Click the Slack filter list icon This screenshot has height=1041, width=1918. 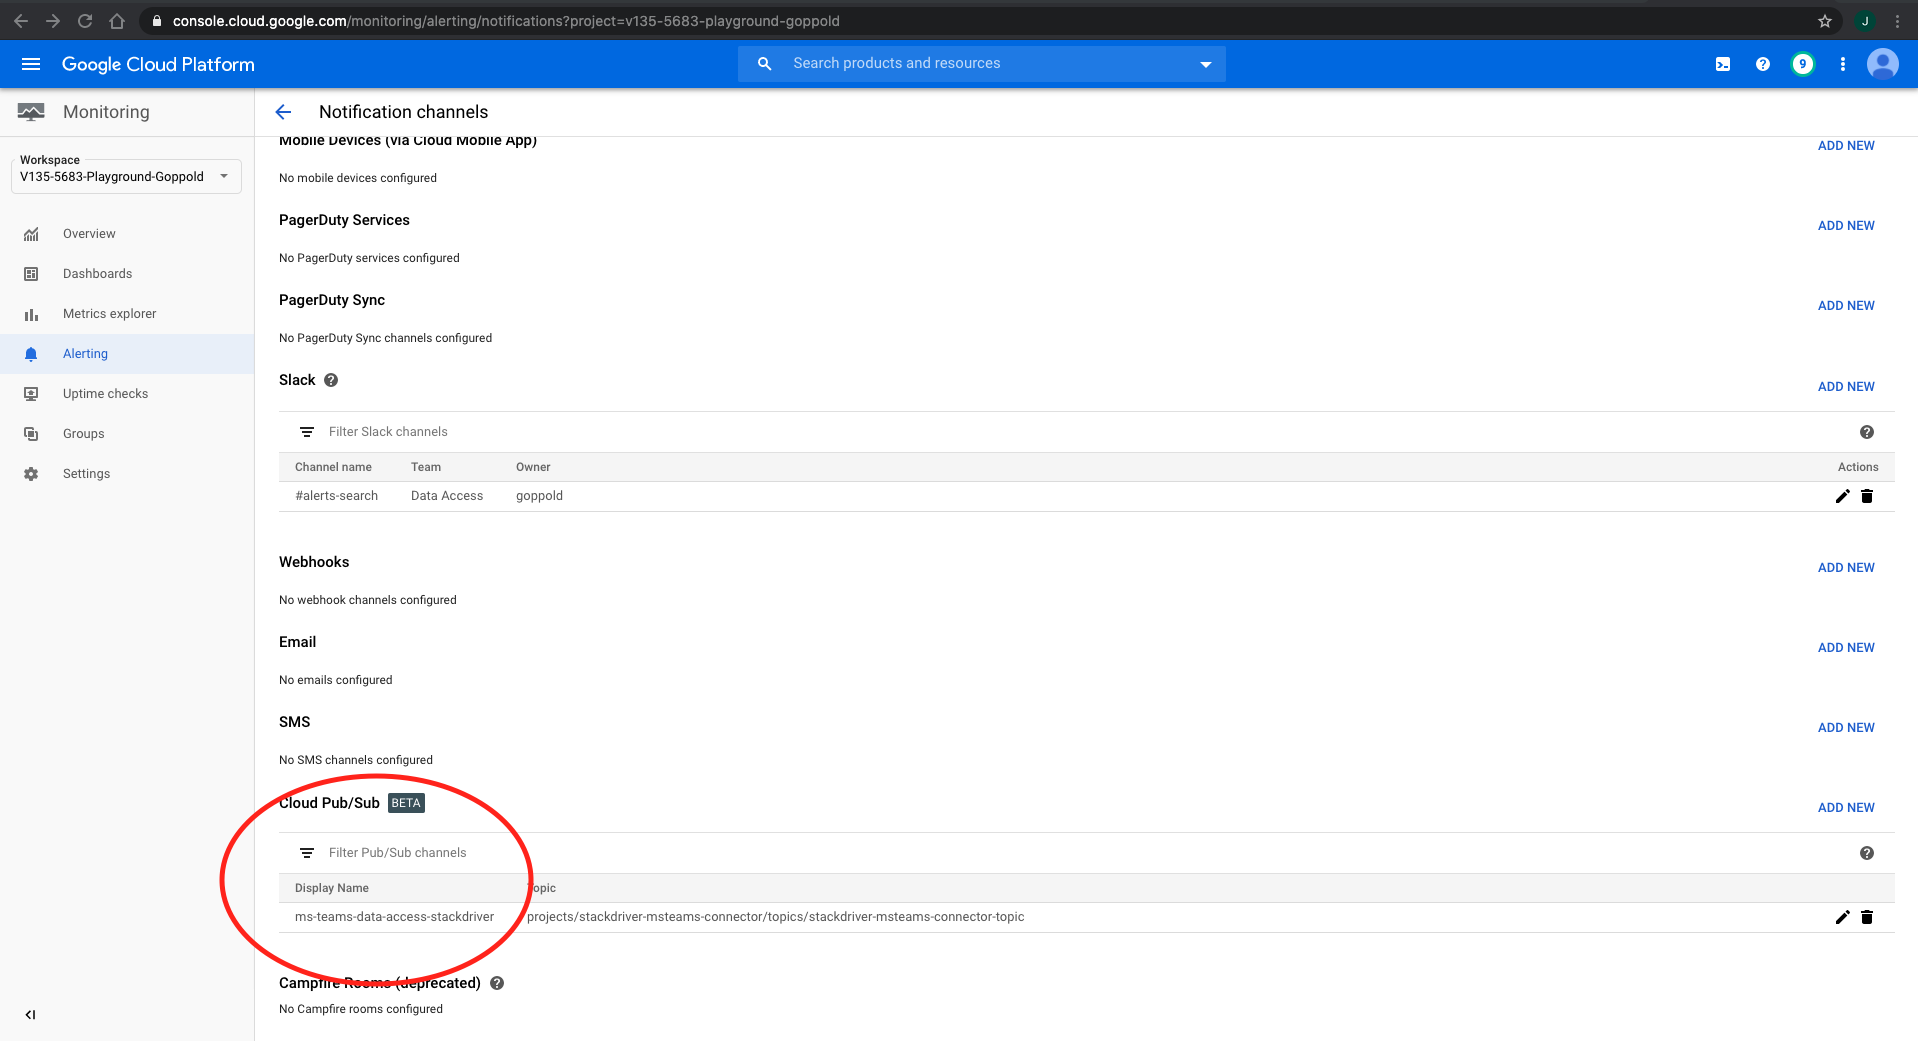[x=307, y=432]
